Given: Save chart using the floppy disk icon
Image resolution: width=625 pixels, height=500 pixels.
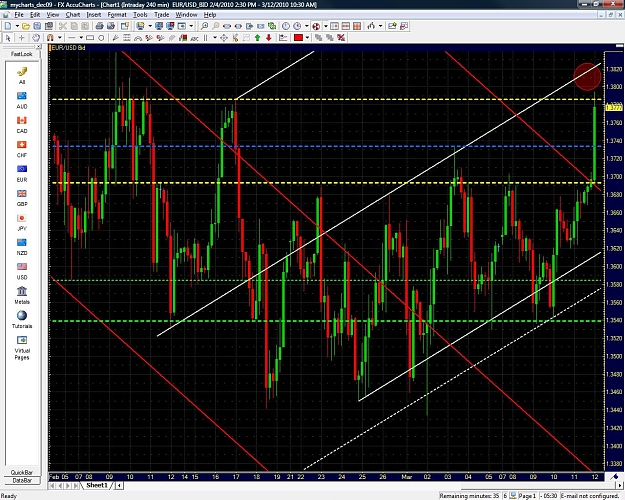Looking at the screenshot, I should point(37,26).
